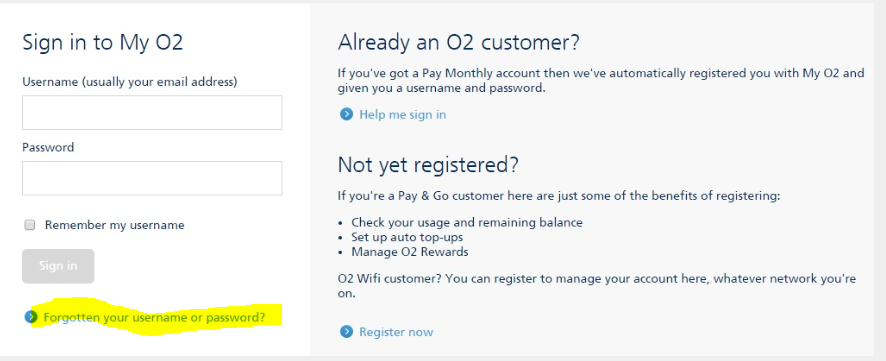Focus the Password text box

click(152, 178)
